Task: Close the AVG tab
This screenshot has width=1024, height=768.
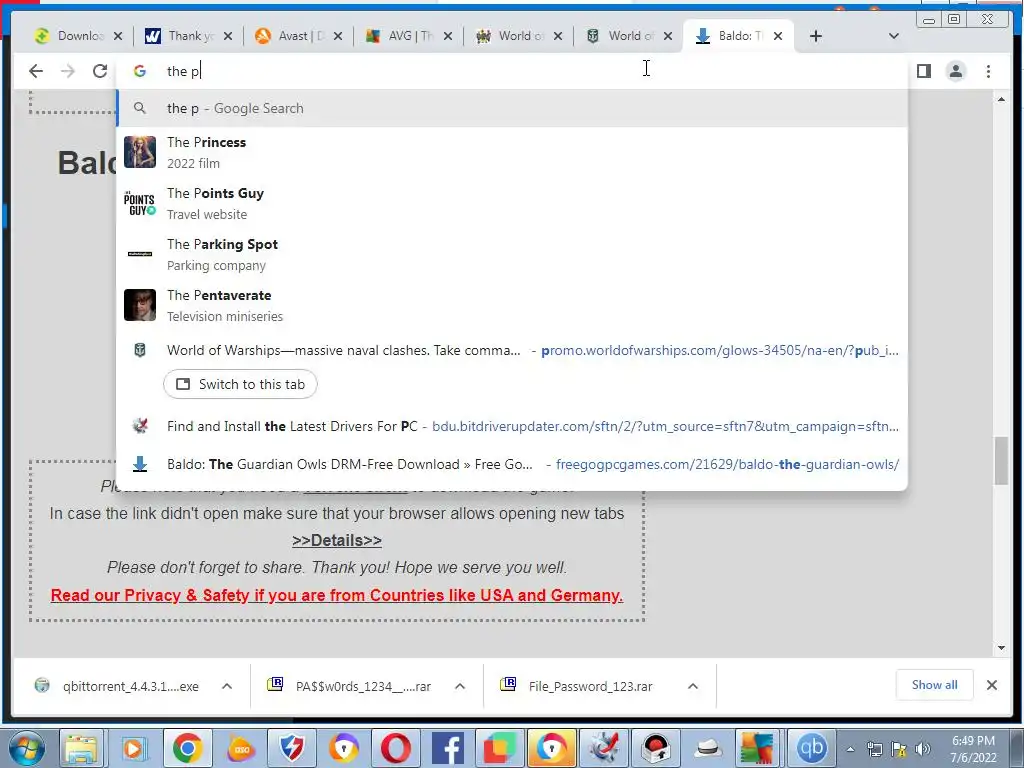Action: pyautogui.click(x=447, y=36)
